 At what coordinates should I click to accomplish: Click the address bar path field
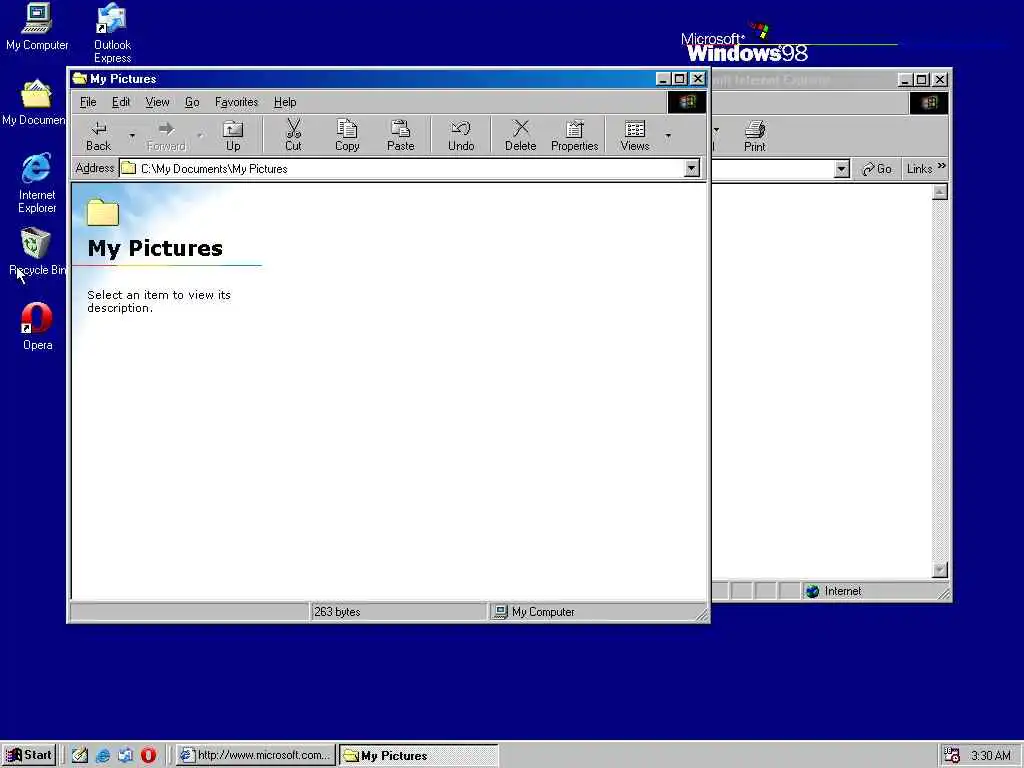click(x=402, y=168)
